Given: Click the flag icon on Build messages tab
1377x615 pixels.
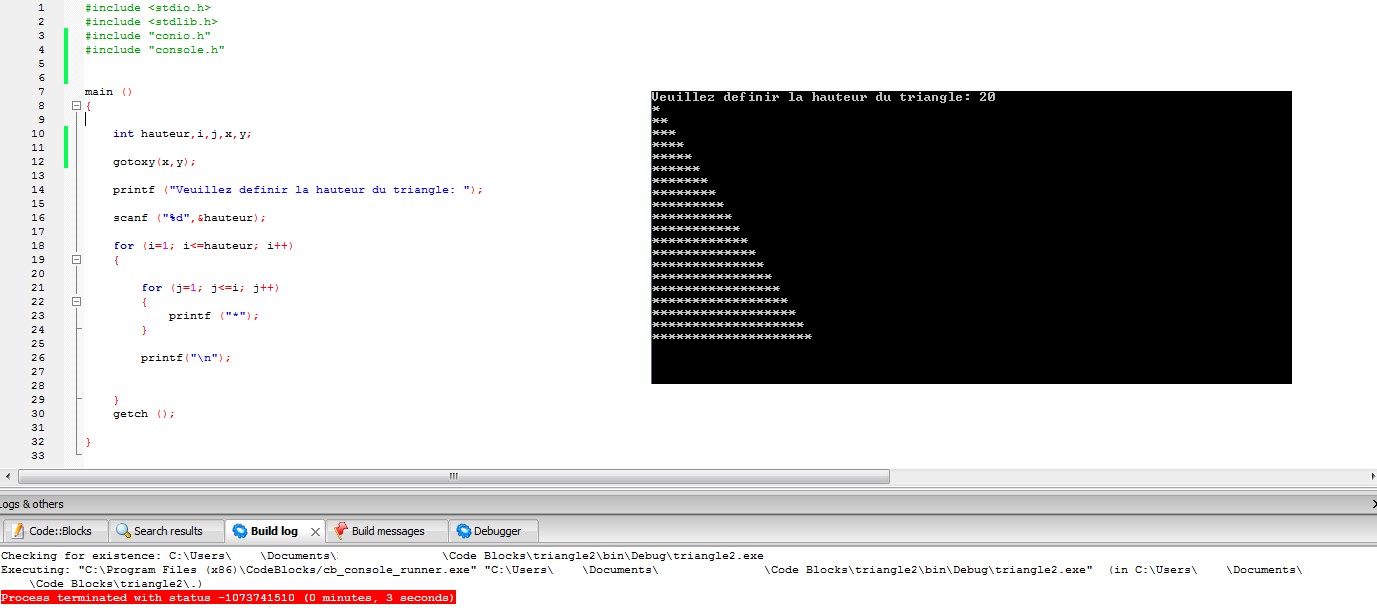Looking at the screenshot, I should tap(340, 531).
